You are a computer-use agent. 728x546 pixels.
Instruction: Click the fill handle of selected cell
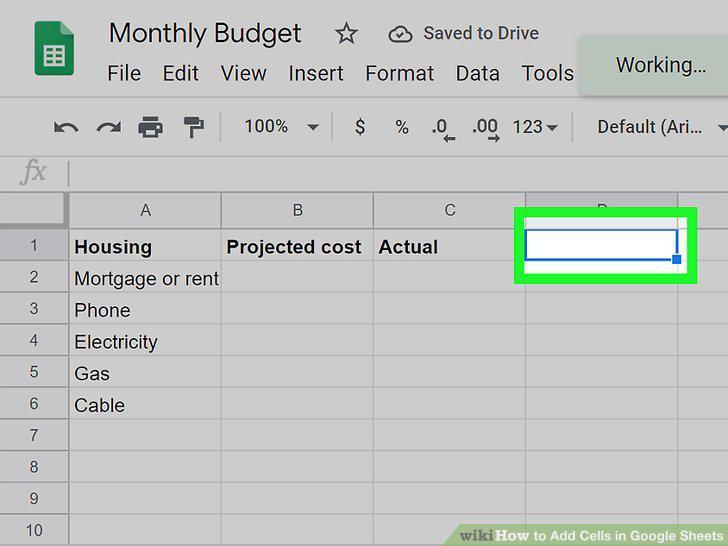point(677,259)
